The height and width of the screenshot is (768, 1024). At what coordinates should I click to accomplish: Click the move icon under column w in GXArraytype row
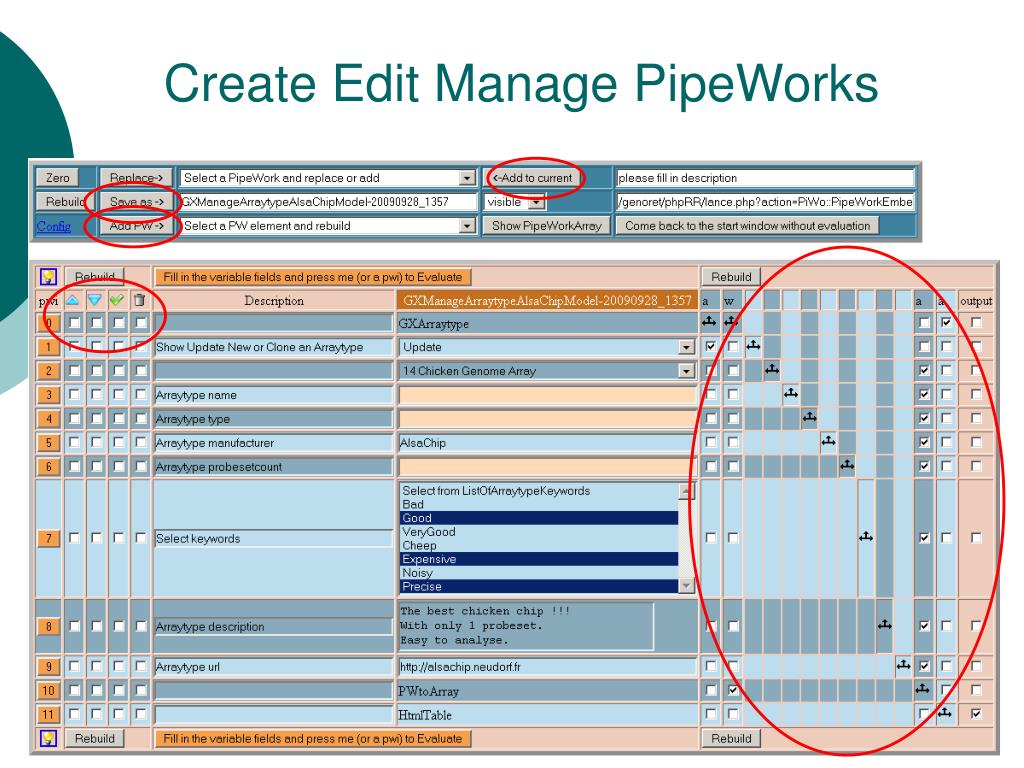[x=731, y=321]
